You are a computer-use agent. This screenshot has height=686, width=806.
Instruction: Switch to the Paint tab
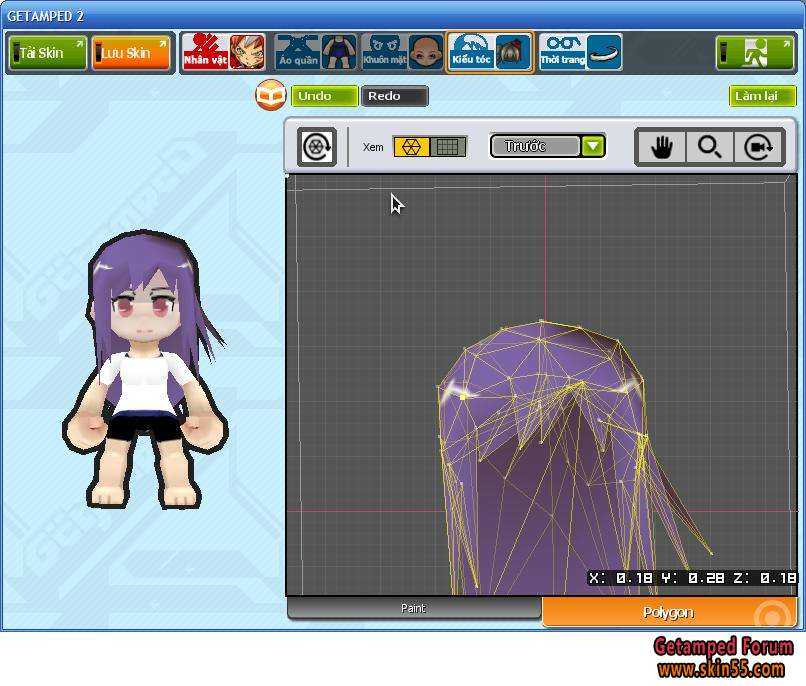tap(413, 608)
